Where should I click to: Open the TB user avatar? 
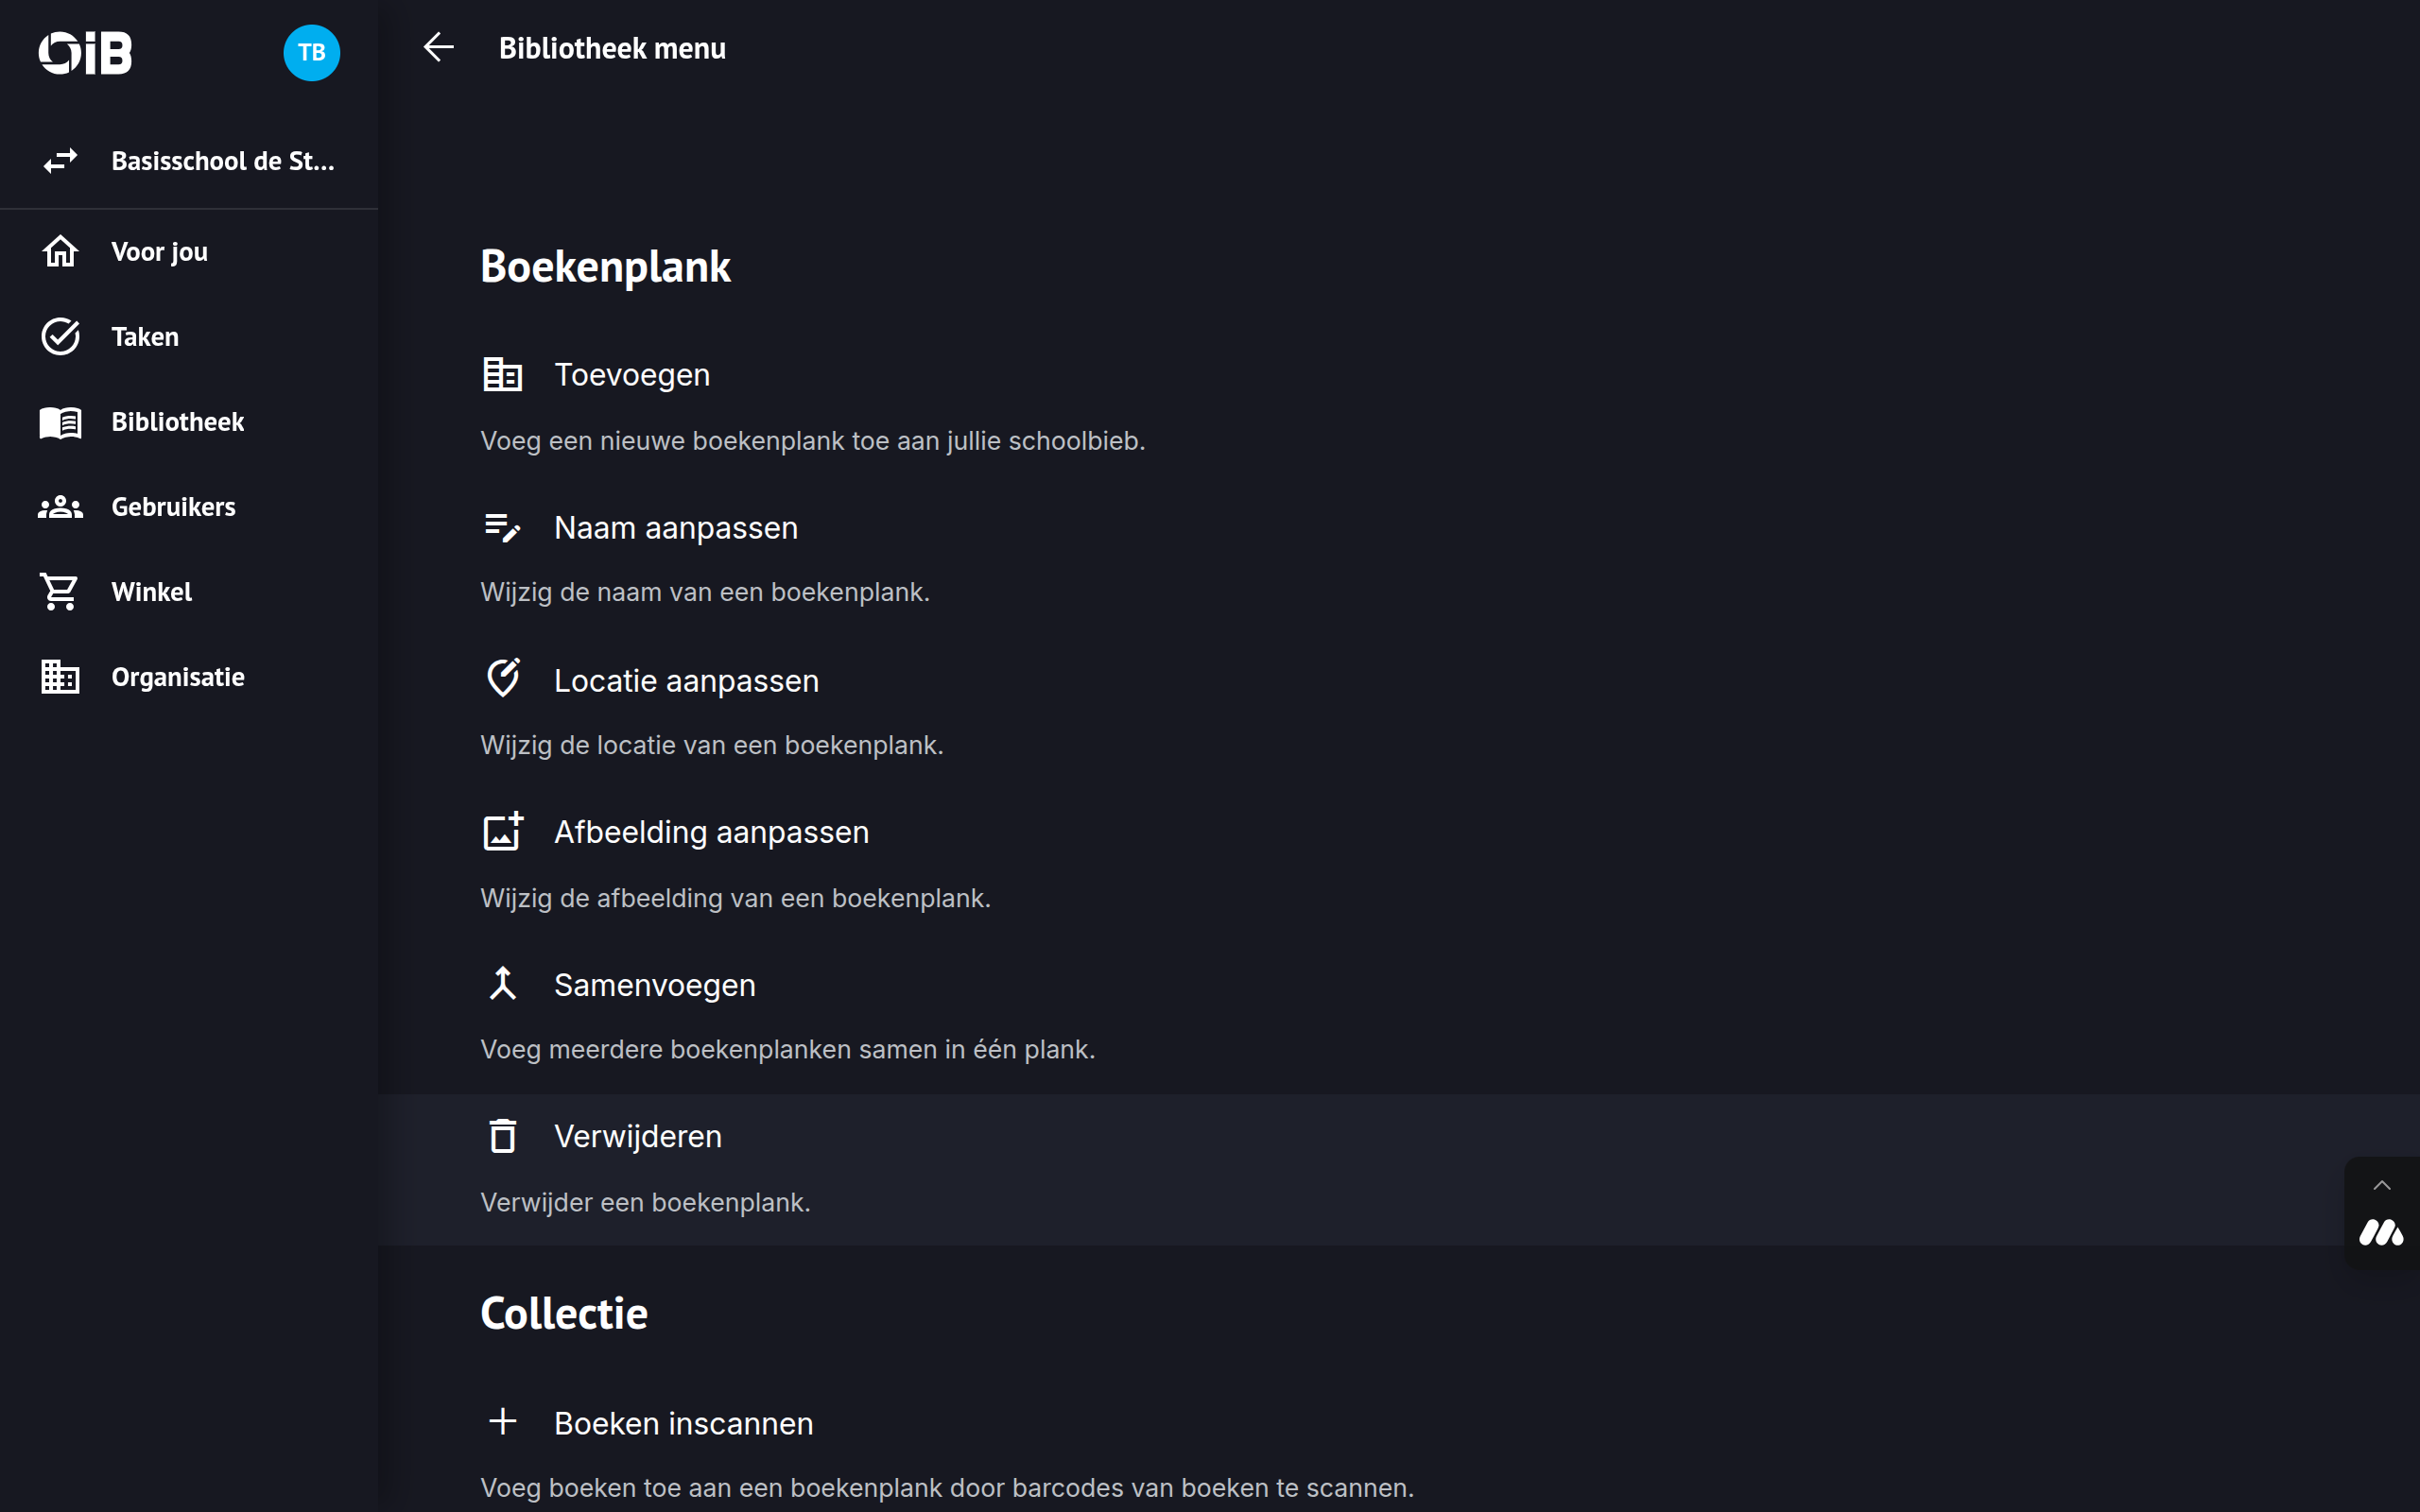[311, 53]
